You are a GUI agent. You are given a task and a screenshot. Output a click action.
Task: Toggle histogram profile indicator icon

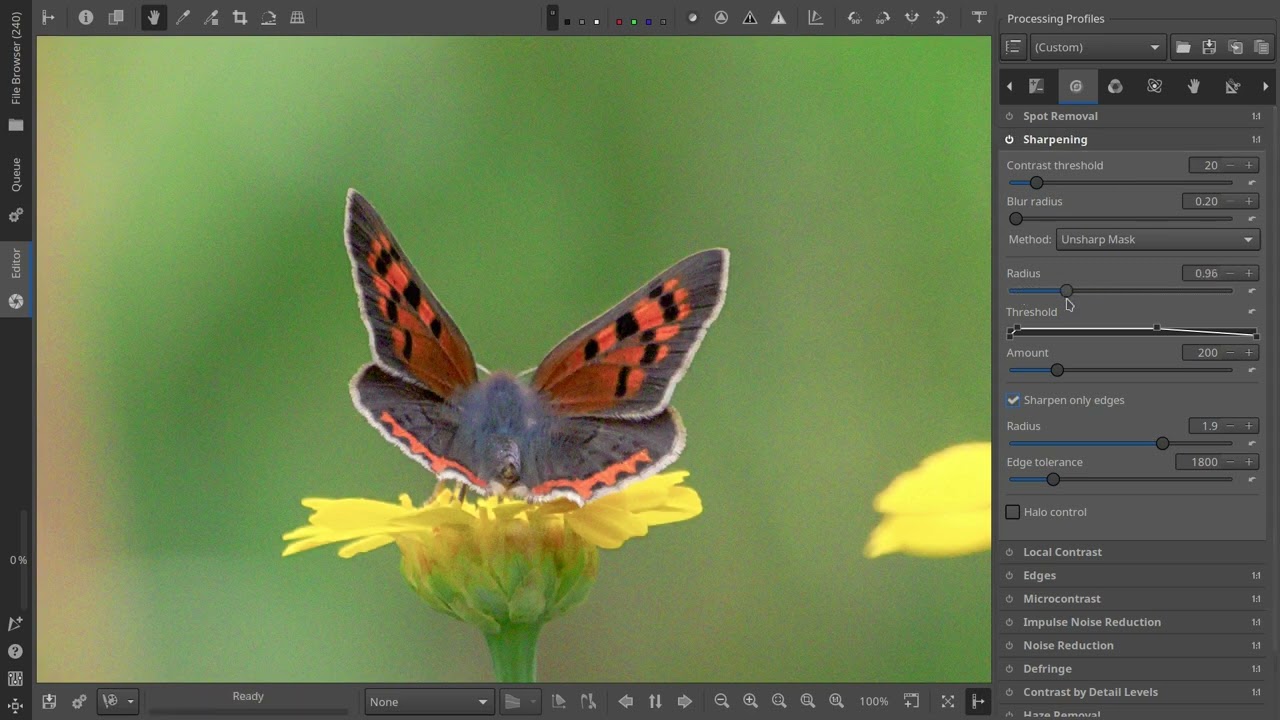tap(816, 17)
